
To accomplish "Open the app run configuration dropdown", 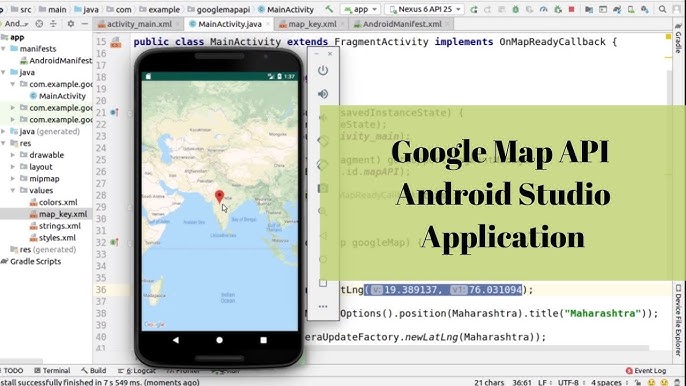I will click(360, 9).
